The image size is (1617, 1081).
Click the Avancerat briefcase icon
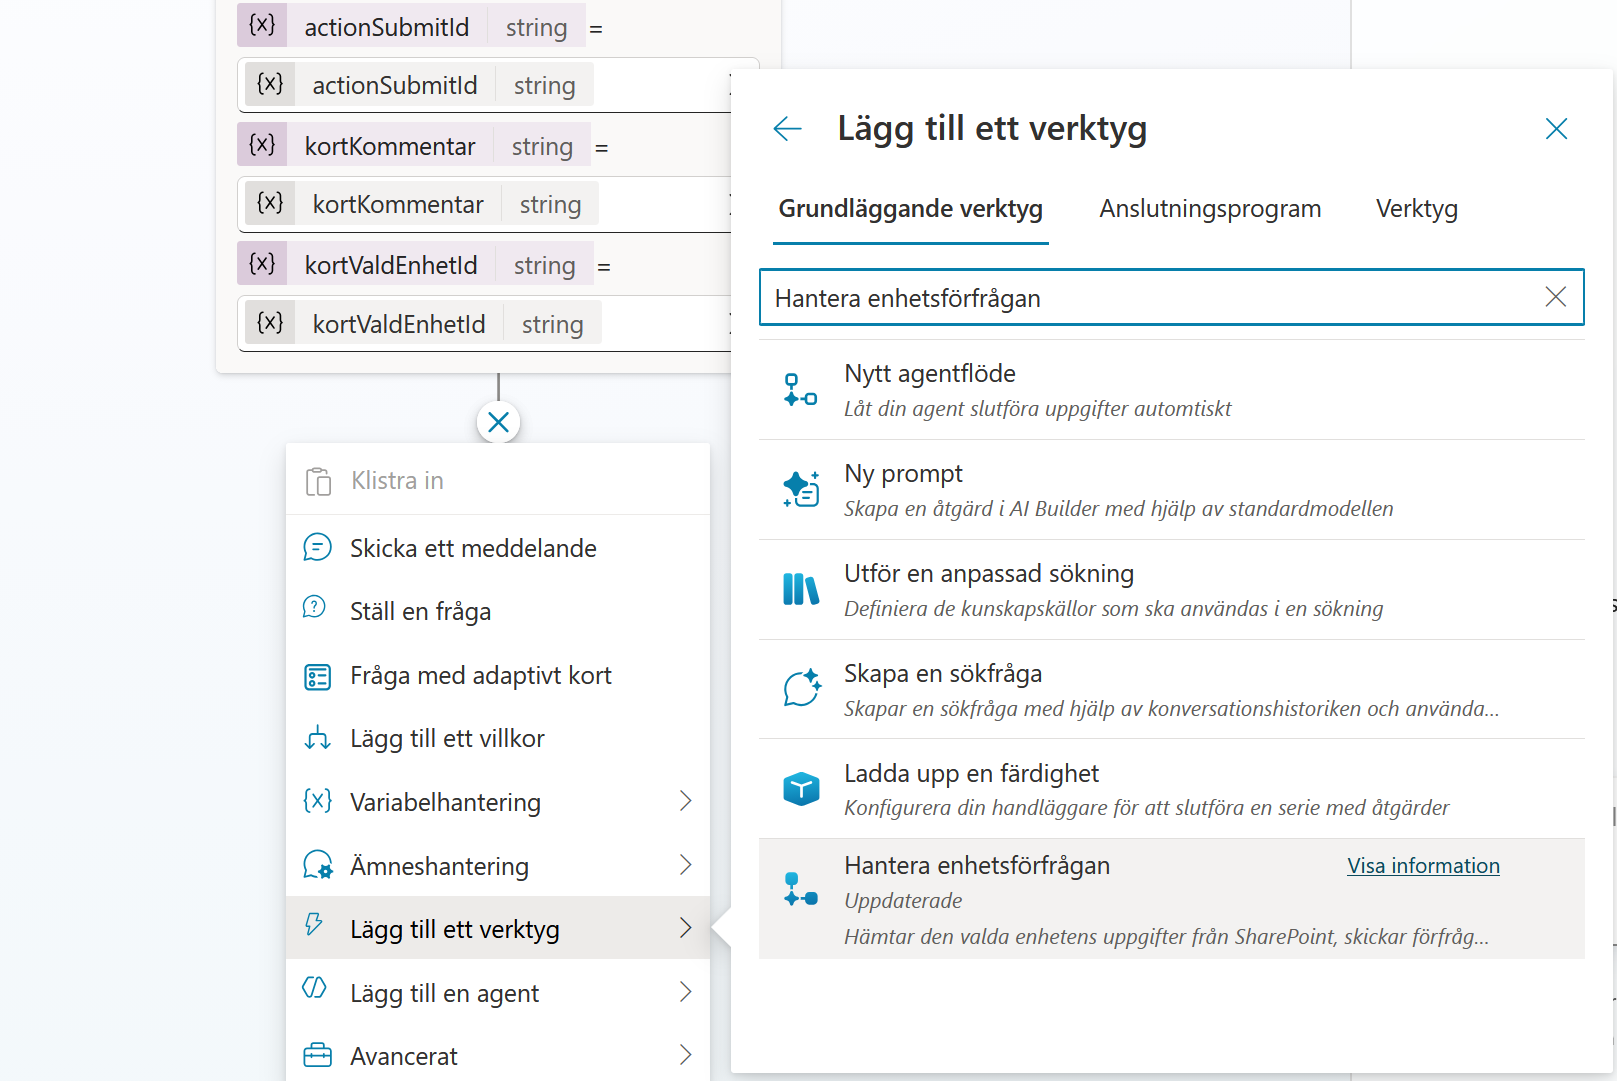point(317,1055)
